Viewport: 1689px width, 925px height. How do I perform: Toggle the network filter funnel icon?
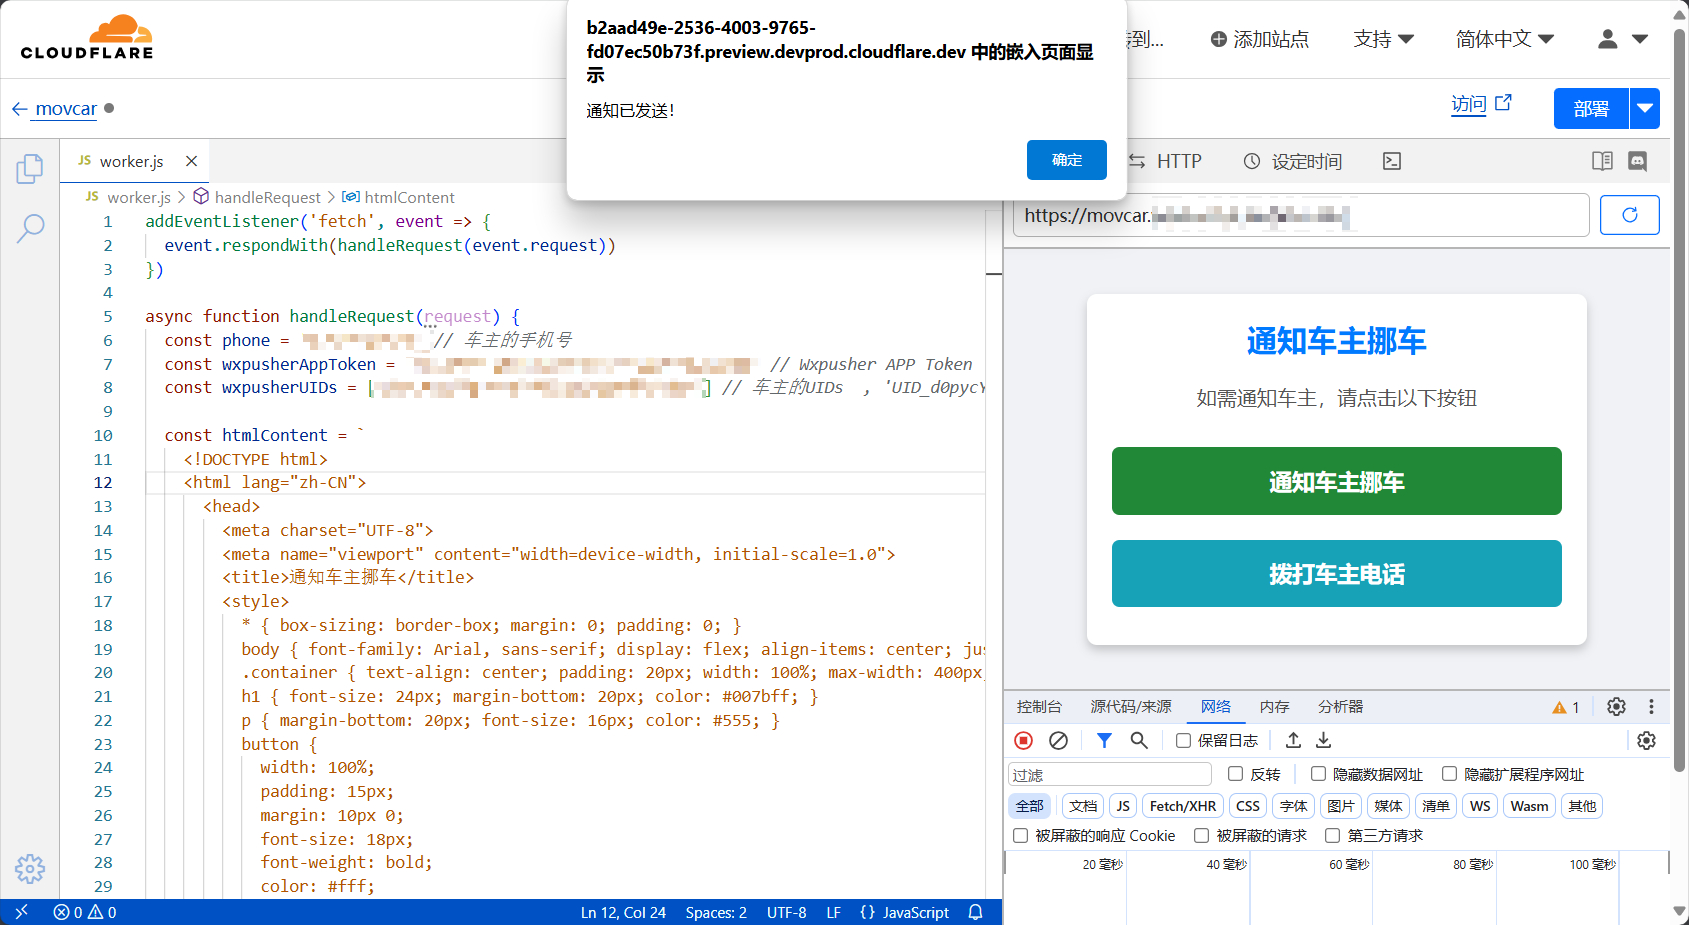click(x=1104, y=740)
